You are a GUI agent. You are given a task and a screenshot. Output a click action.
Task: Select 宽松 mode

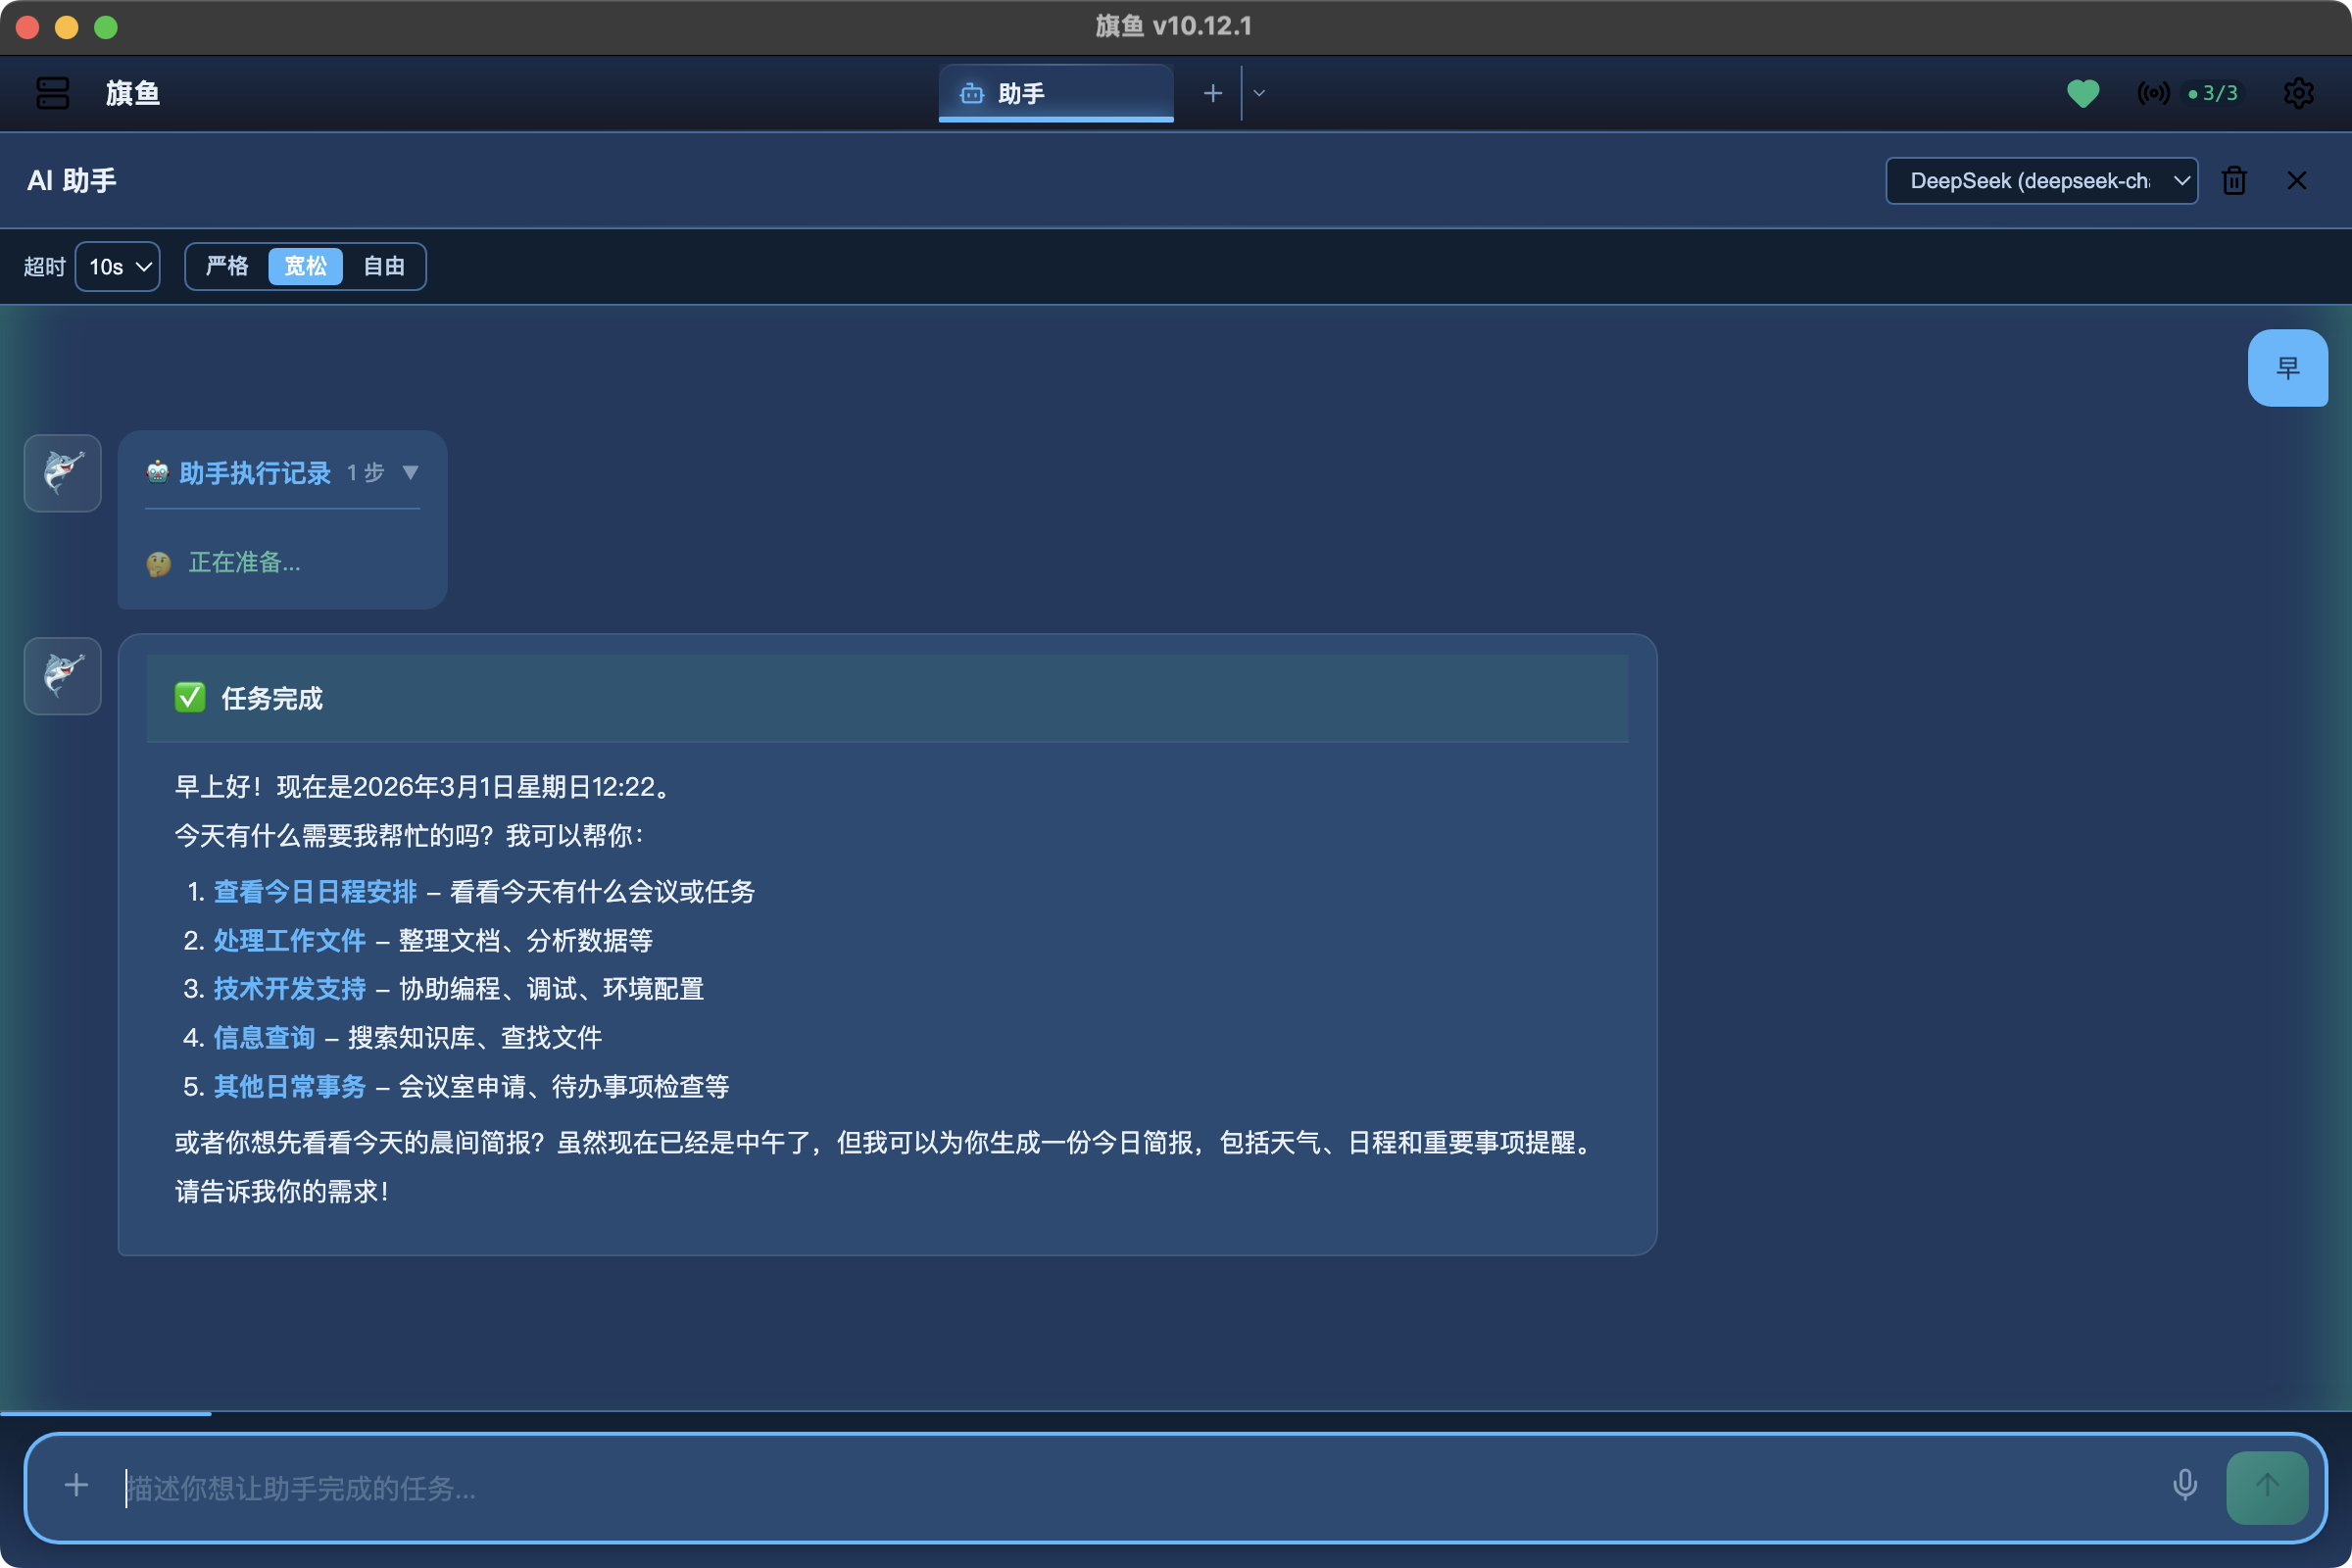305,266
